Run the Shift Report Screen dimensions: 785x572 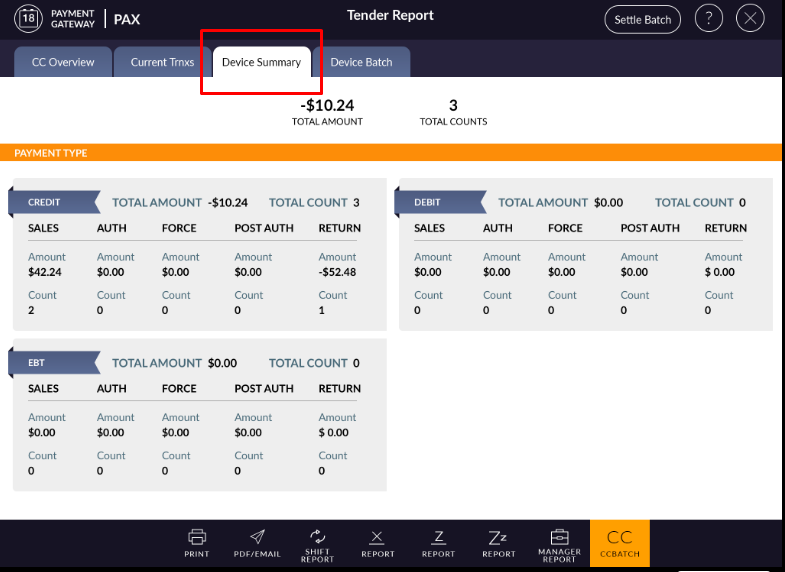[317, 545]
